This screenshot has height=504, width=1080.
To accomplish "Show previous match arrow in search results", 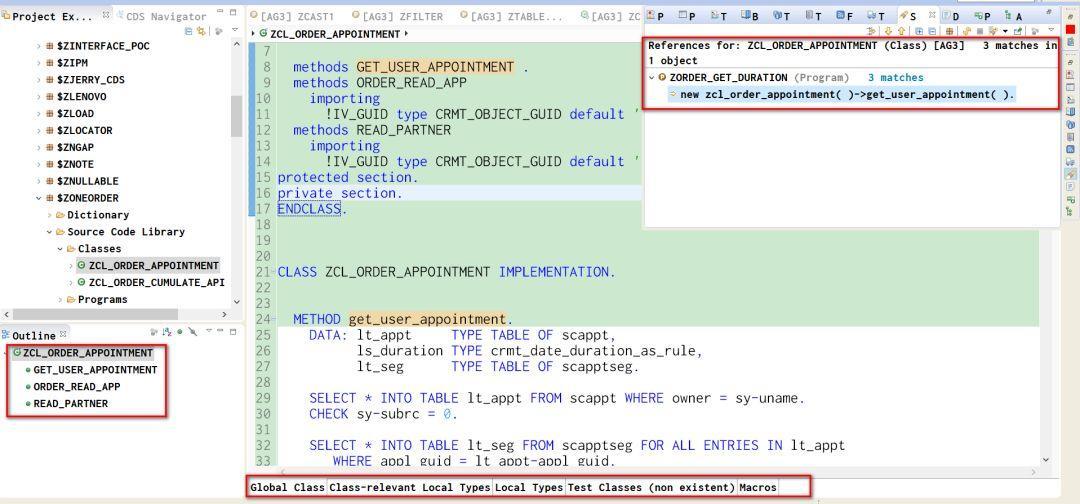I will point(902,31).
